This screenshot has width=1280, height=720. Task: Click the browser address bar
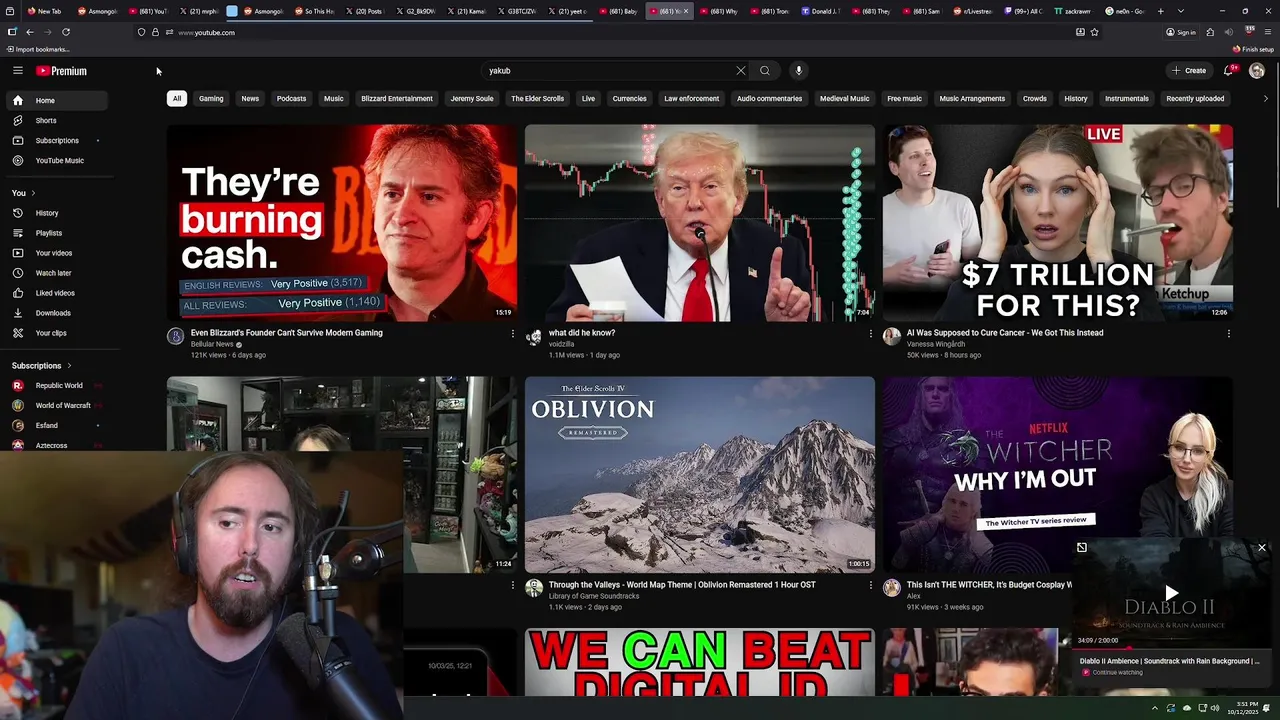tap(620, 32)
